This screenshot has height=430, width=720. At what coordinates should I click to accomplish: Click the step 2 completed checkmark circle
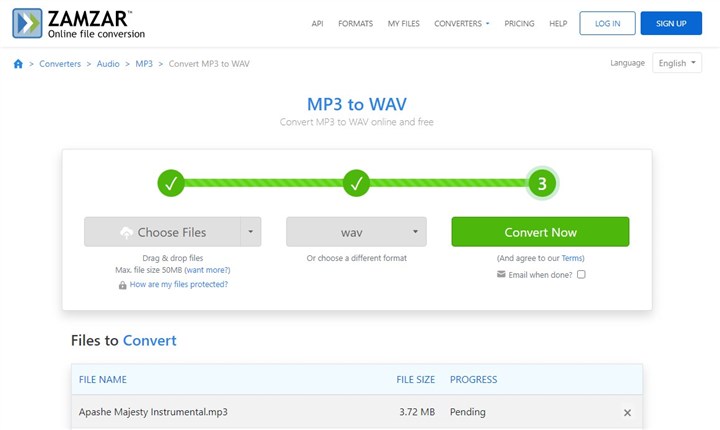(x=356, y=183)
